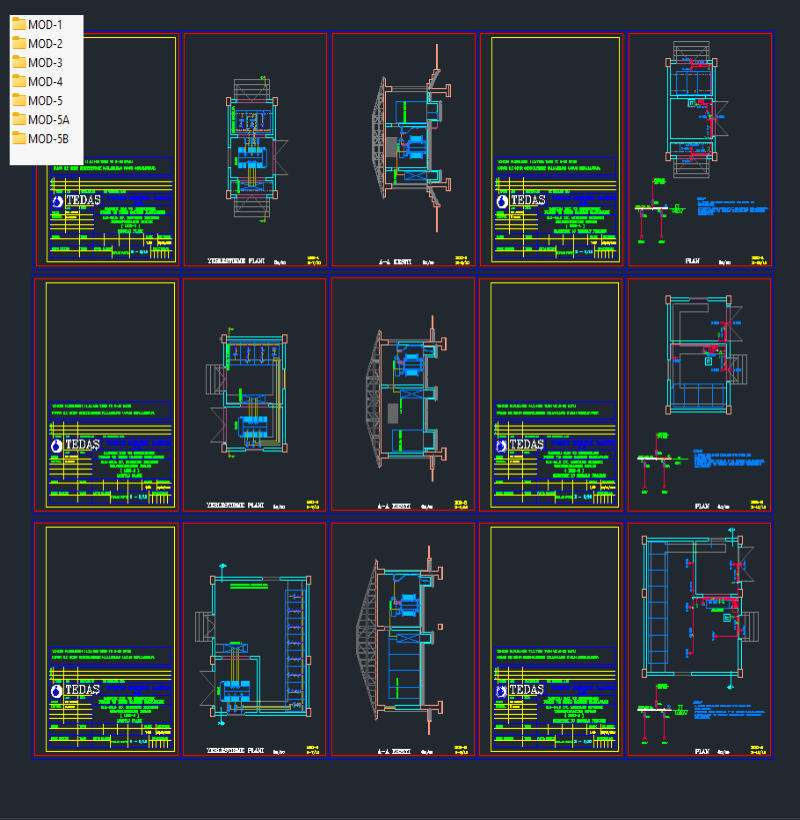
Task: Click the folder icon beside MOD-3
Action: pyautogui.click(x=19, y=62)
